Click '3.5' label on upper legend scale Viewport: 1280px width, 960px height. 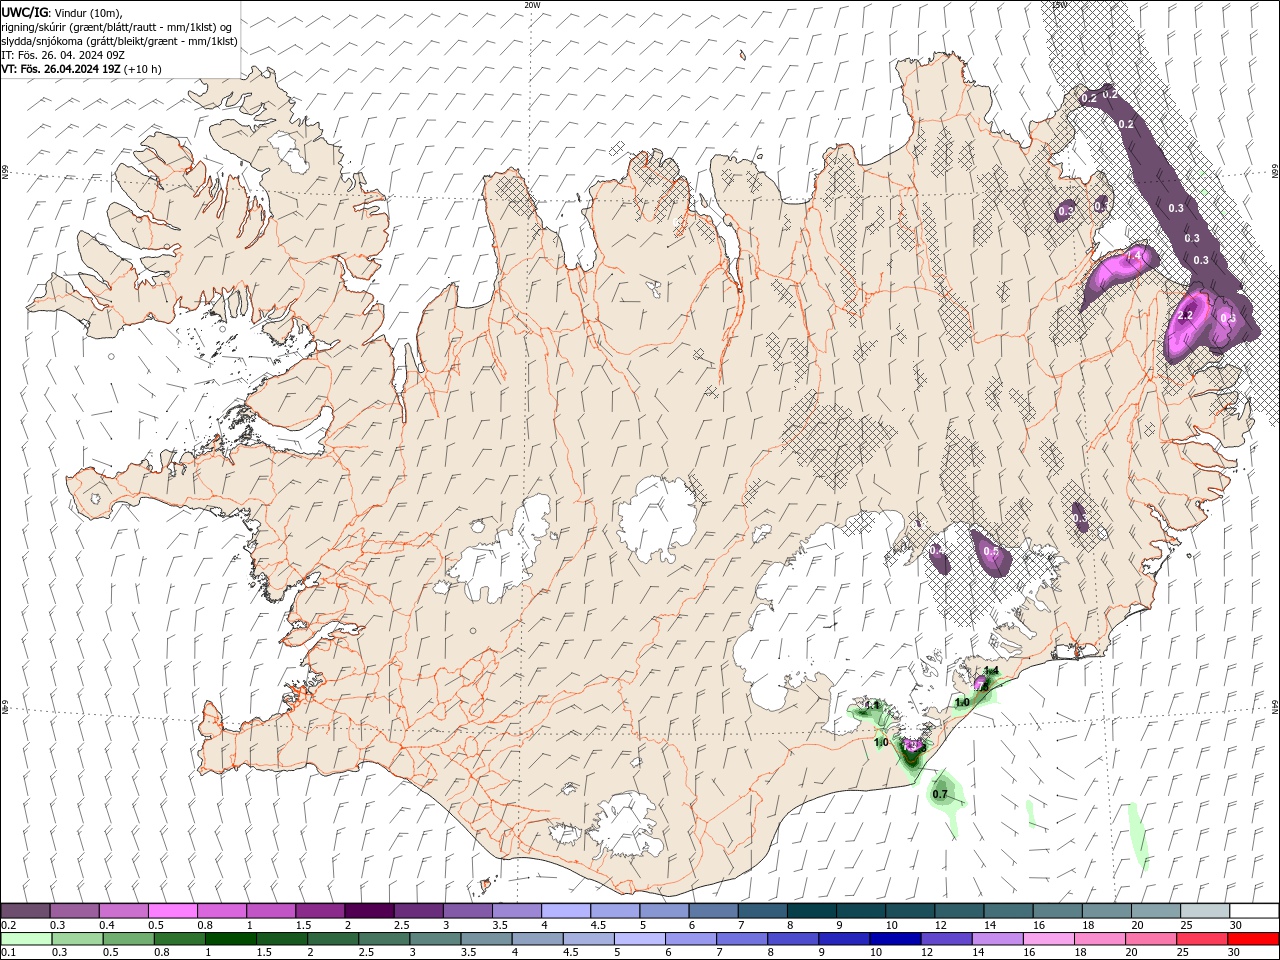point(500,925)
